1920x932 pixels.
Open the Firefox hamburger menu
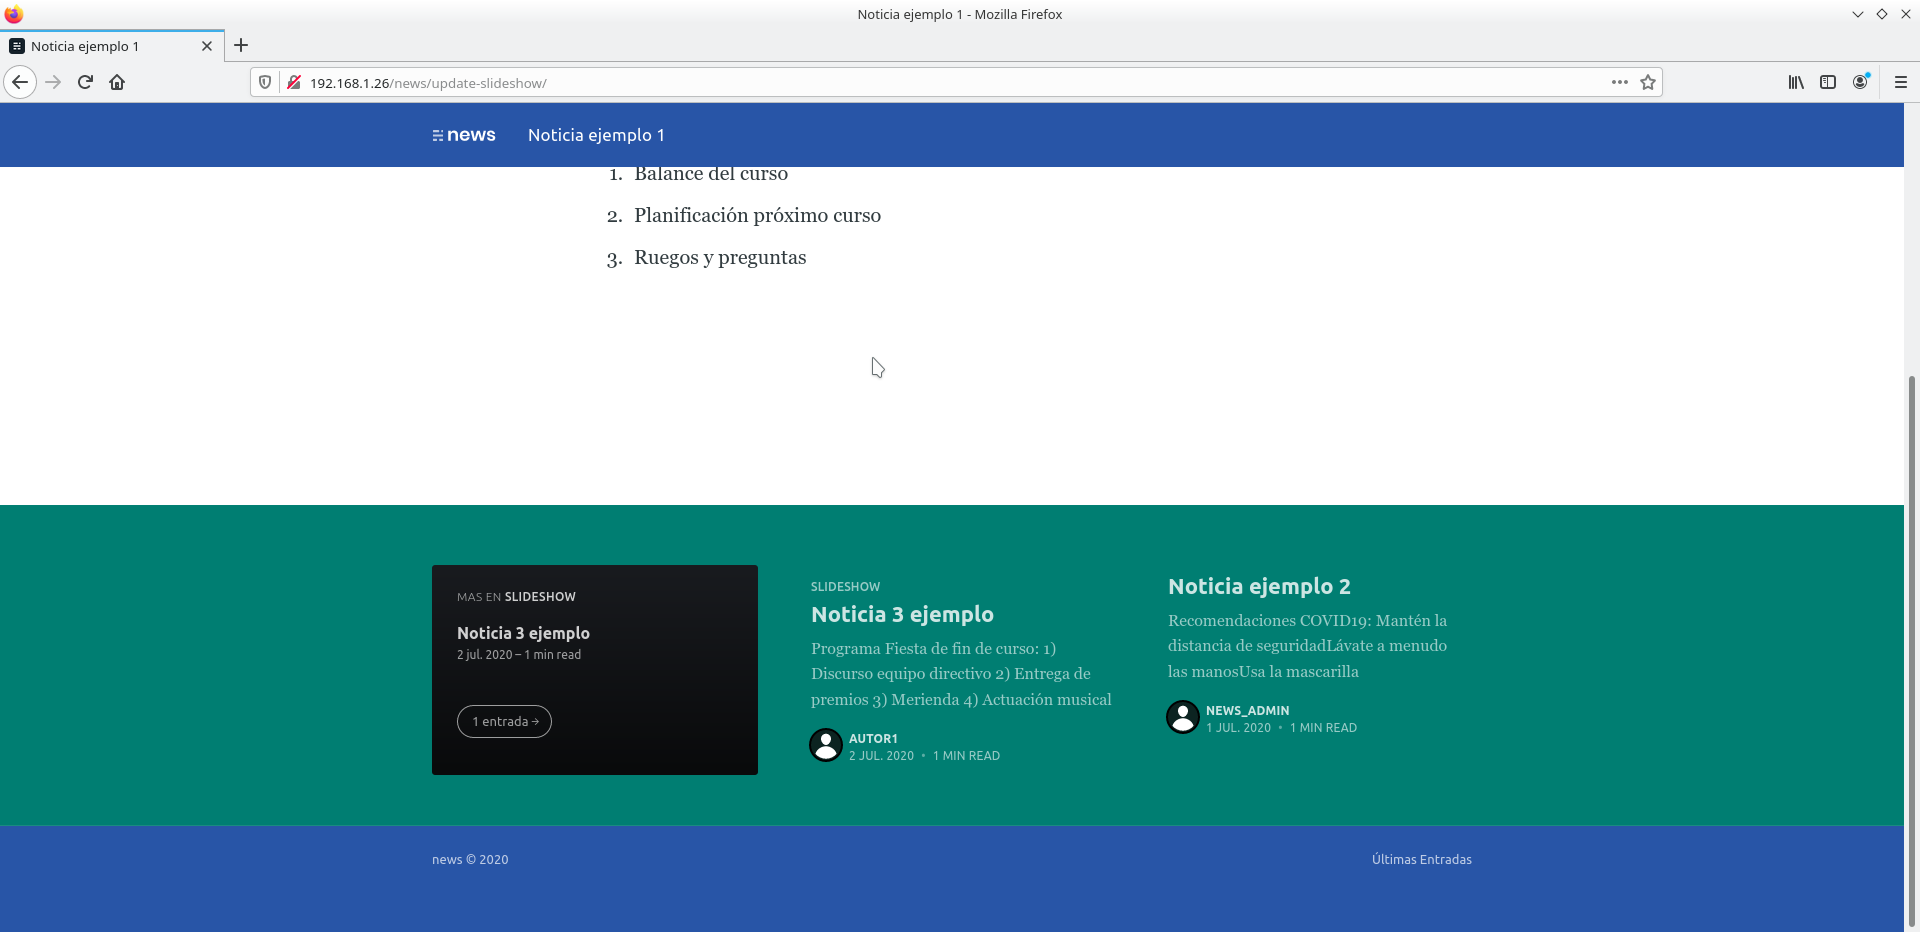pyautogui.click(x=1900, y=82)
